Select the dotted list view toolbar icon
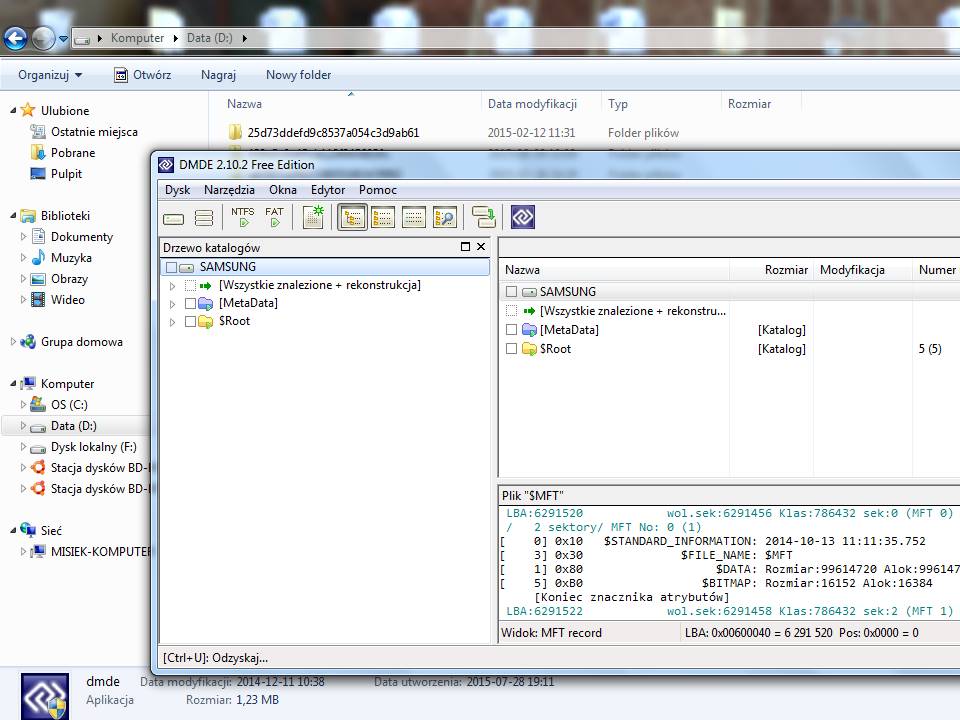The width and height of the screenshot is (960, 720). coord(414,217)
